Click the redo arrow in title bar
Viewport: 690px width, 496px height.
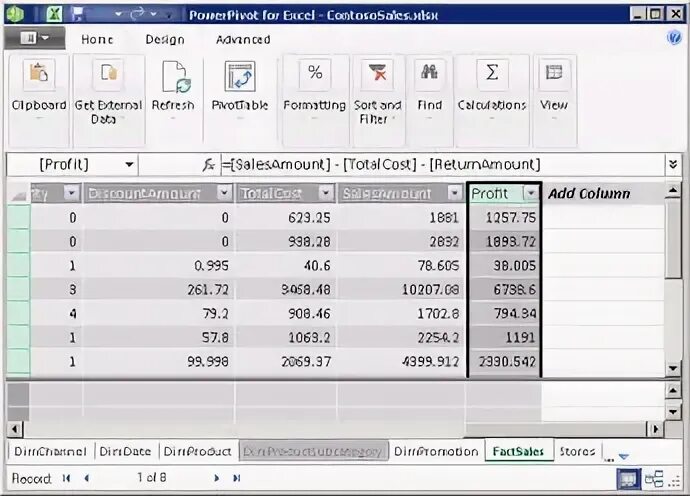pyautogui.click(x=137, y=14)
